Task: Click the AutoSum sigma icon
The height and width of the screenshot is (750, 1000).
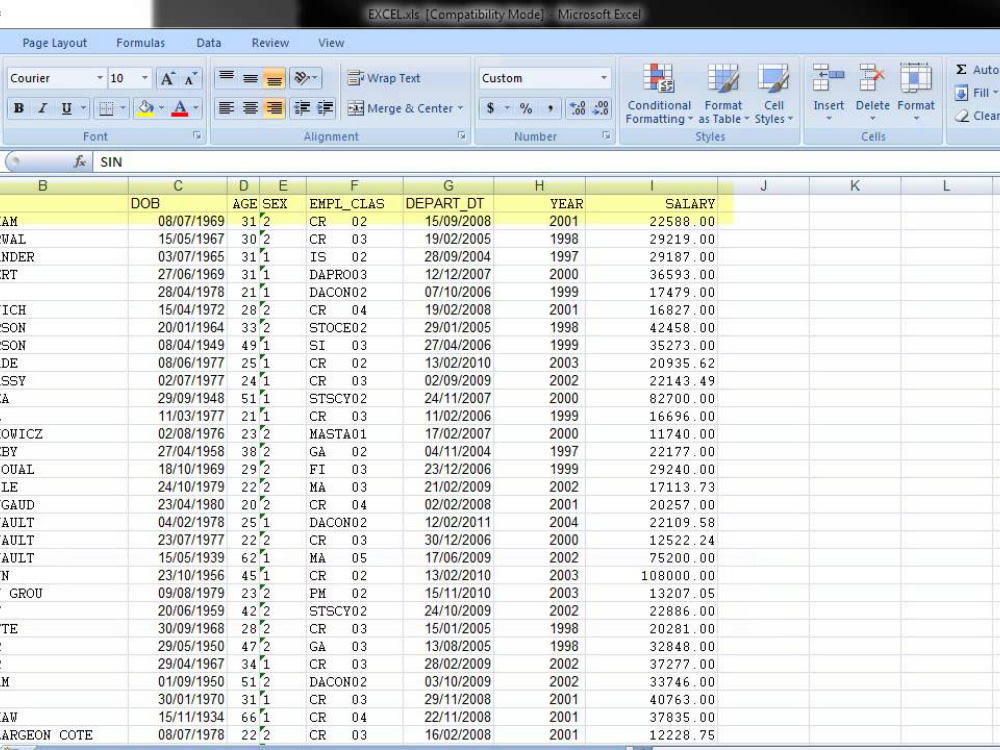Action: [961, 70]
